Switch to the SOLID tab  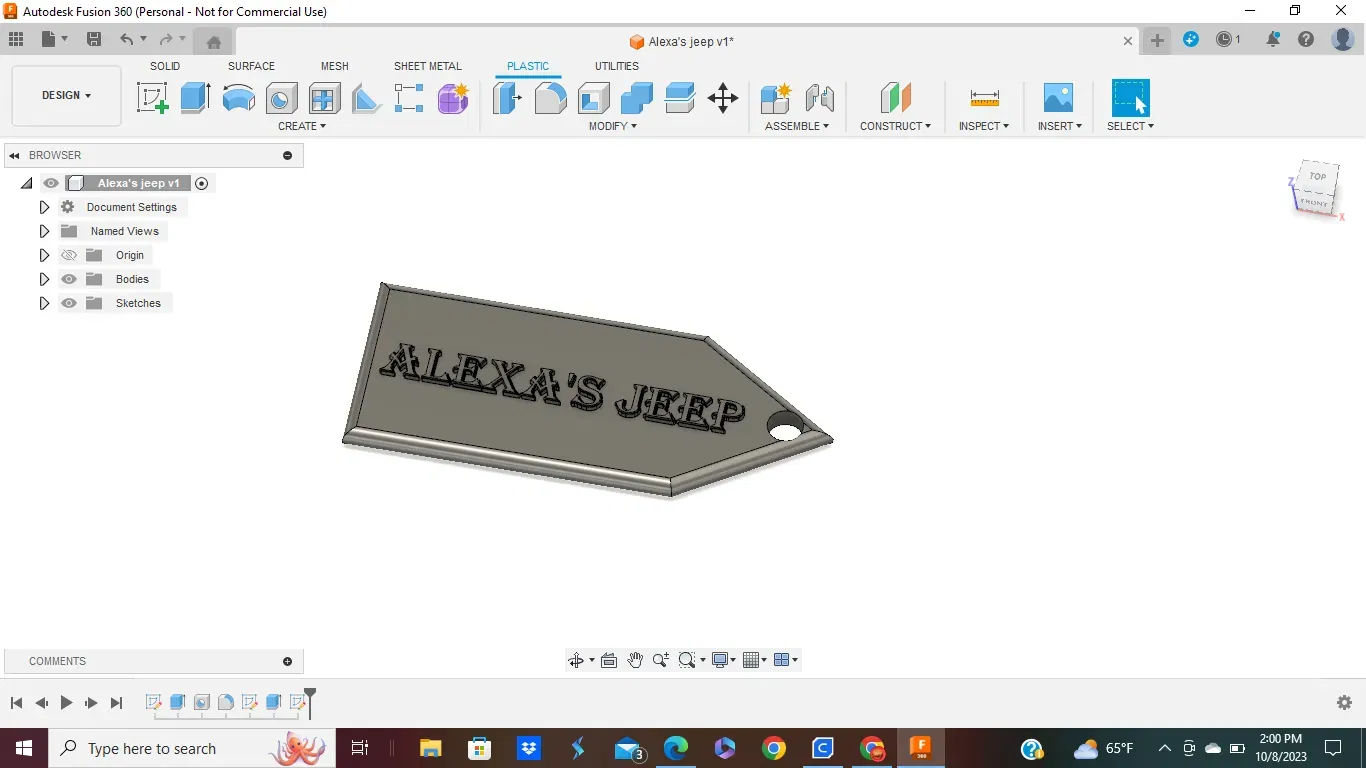tap(165, 66)
